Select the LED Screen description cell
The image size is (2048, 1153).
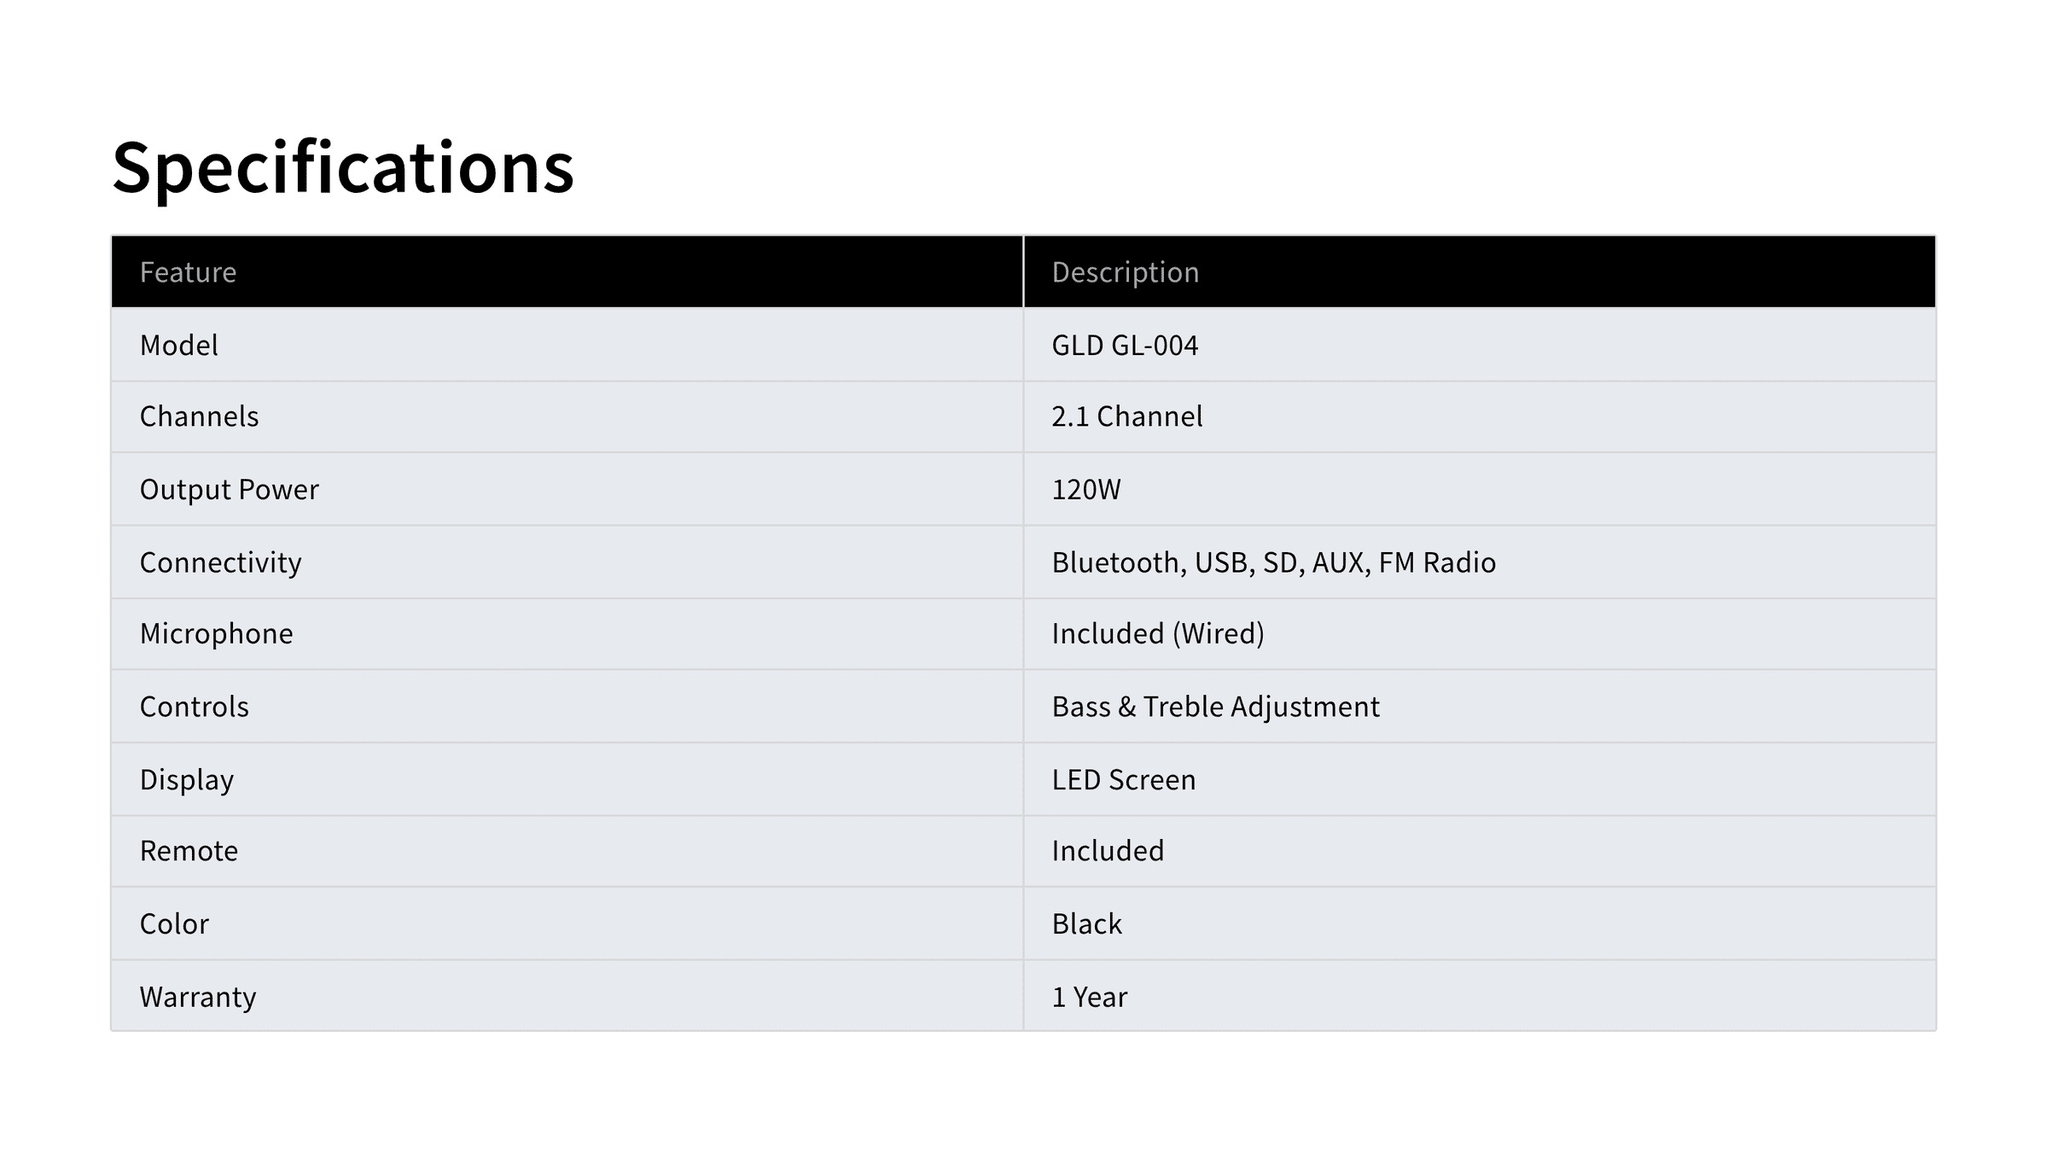pyautogui.click(x=1123, y=779)
